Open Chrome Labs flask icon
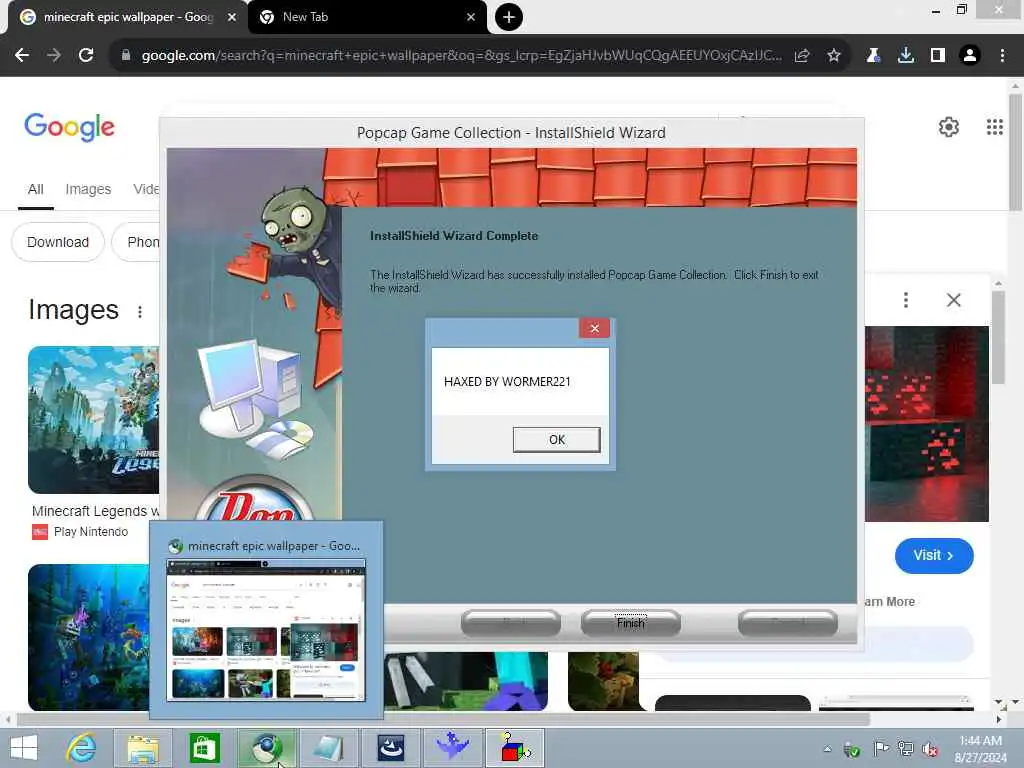The height and width of the screenshot is (768, 1024). click(x=873, y=56)
